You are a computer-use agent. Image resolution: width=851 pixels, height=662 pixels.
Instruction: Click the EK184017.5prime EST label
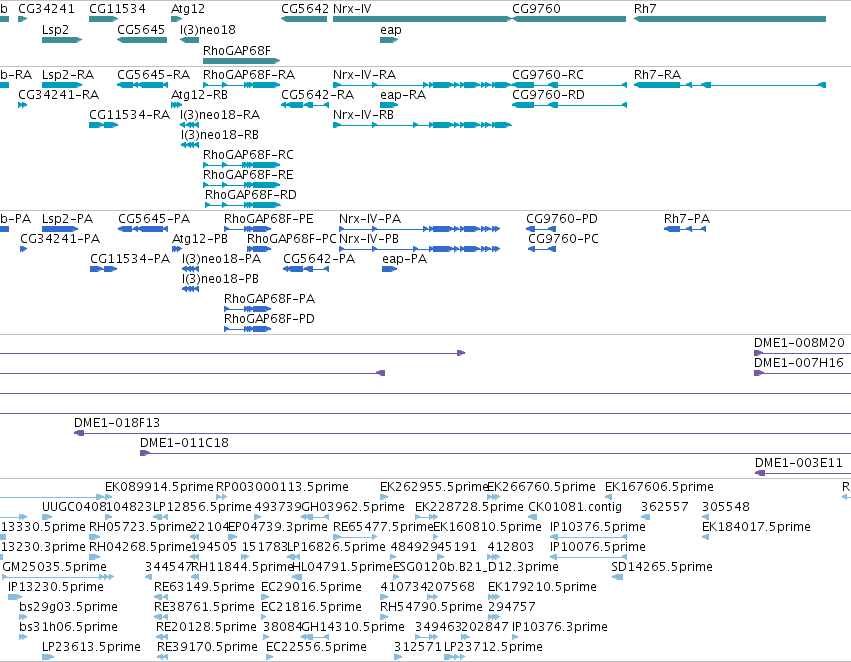756,527
